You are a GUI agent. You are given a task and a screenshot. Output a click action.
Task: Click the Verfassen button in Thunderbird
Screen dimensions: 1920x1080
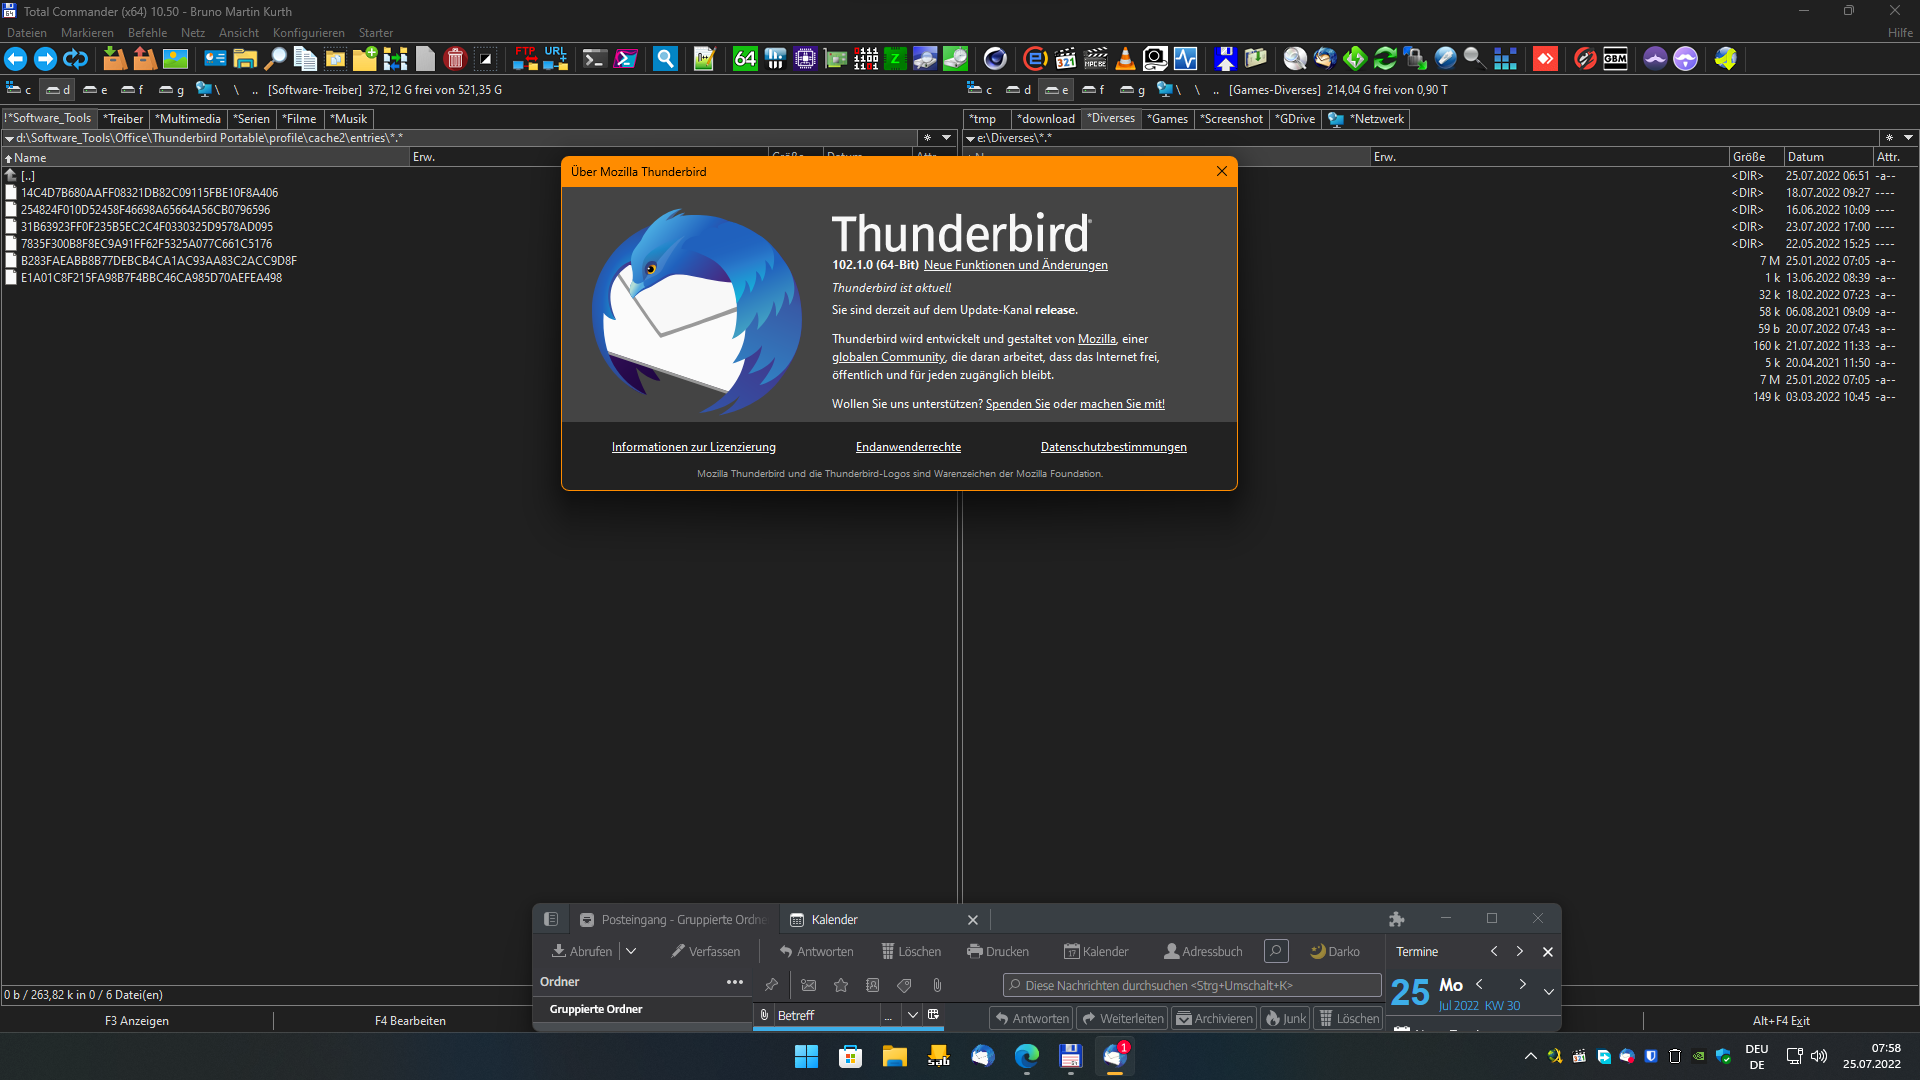pos(705,951)
